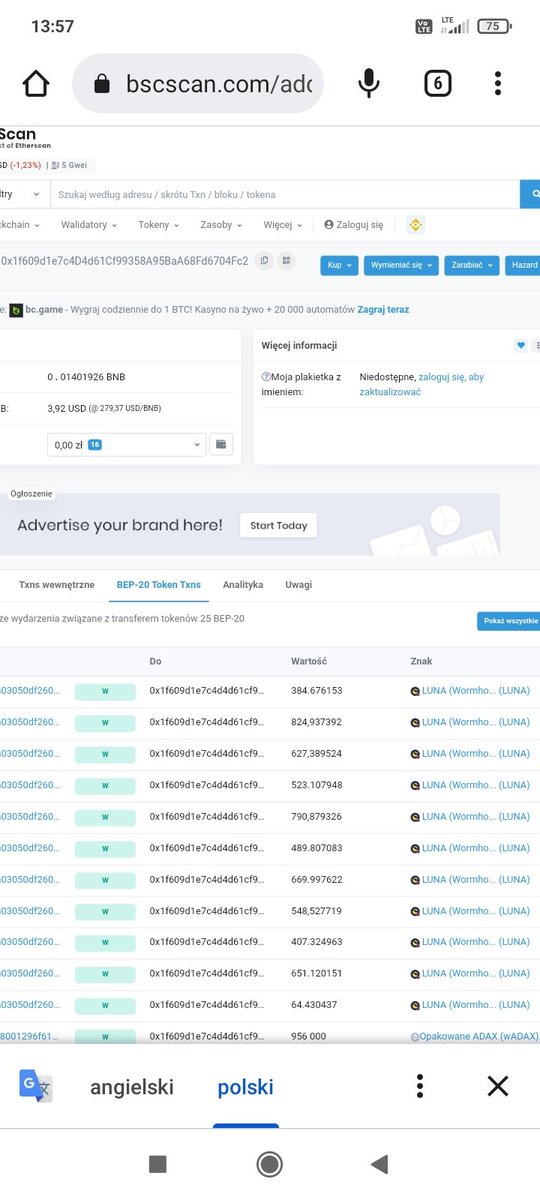Viewport: 540px width, 1200px height.
Task: Click the green W badge in 384.676153 row
Action: pos(105,691)
